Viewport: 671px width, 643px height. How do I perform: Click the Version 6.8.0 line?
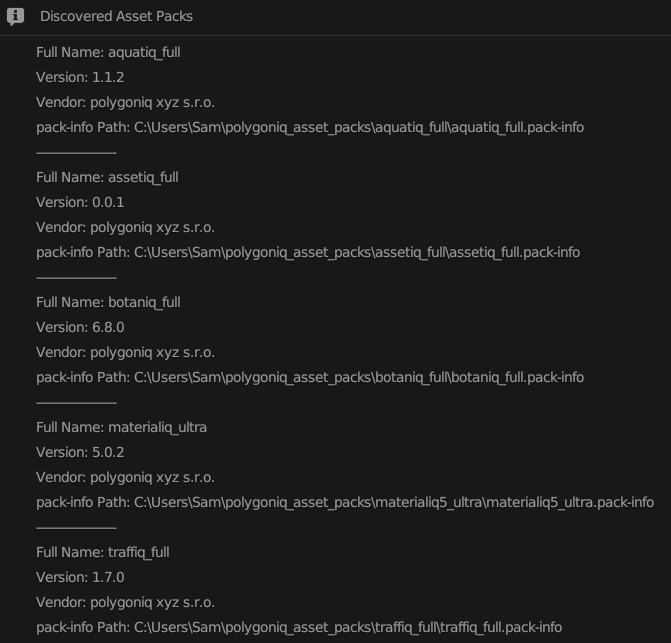point(80,327)
